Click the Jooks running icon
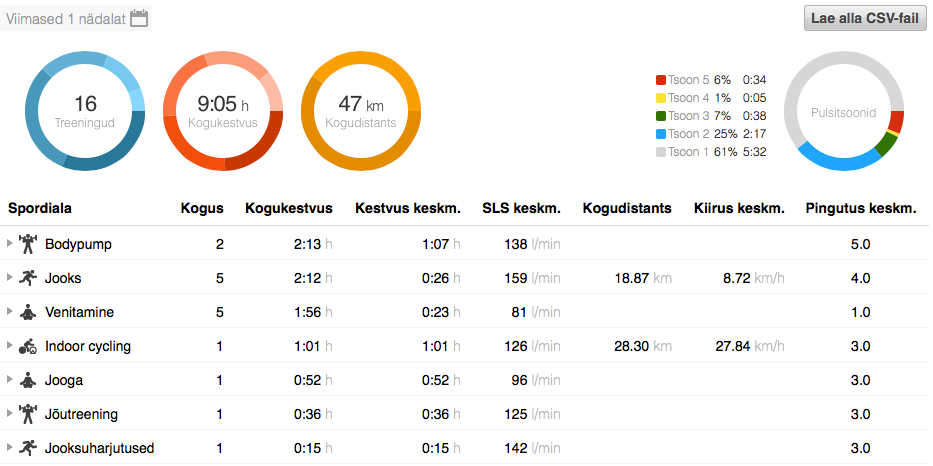Screen dimensions: 933x466 (x=27, y=277)
